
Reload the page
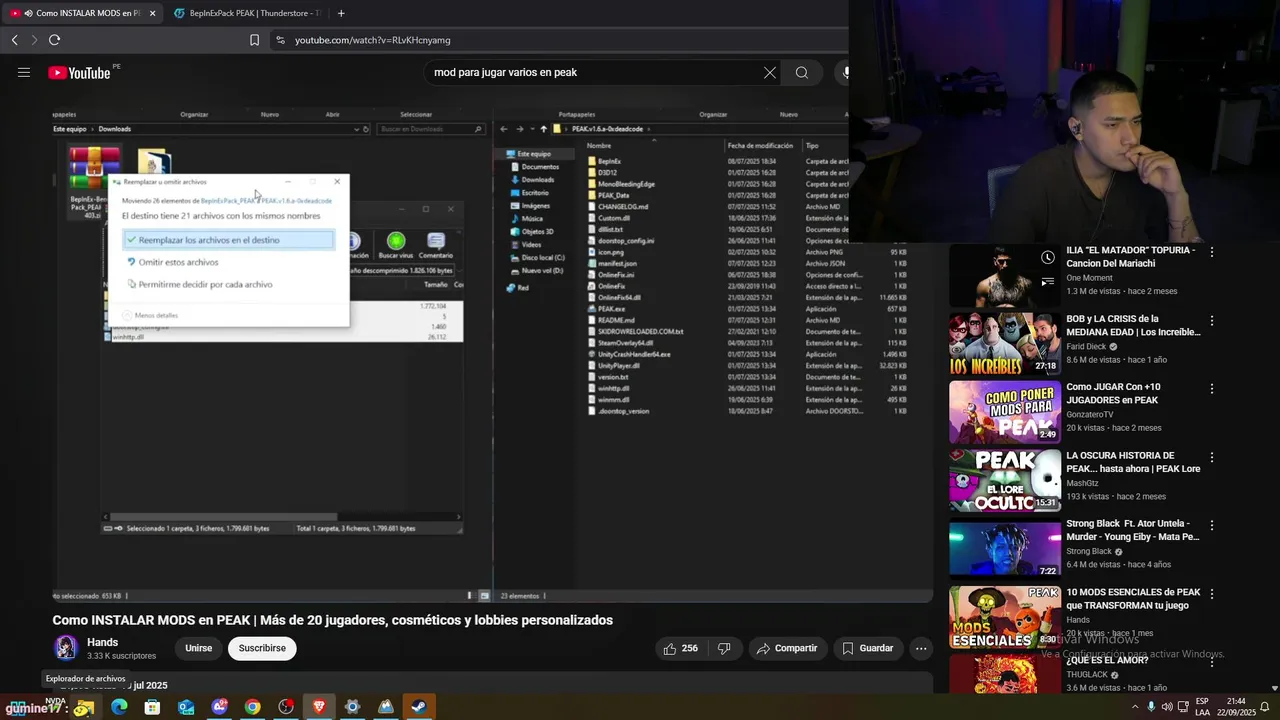[54, 40]
